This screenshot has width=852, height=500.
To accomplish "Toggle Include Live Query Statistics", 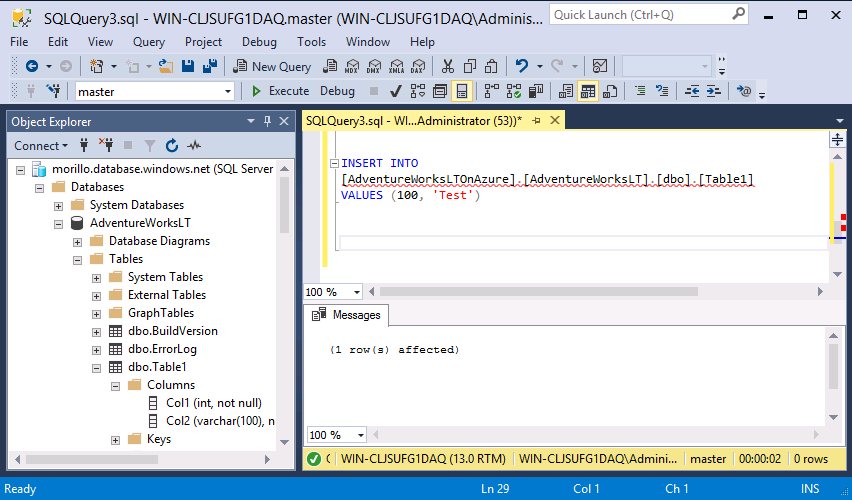I will [x=513, y=91].
